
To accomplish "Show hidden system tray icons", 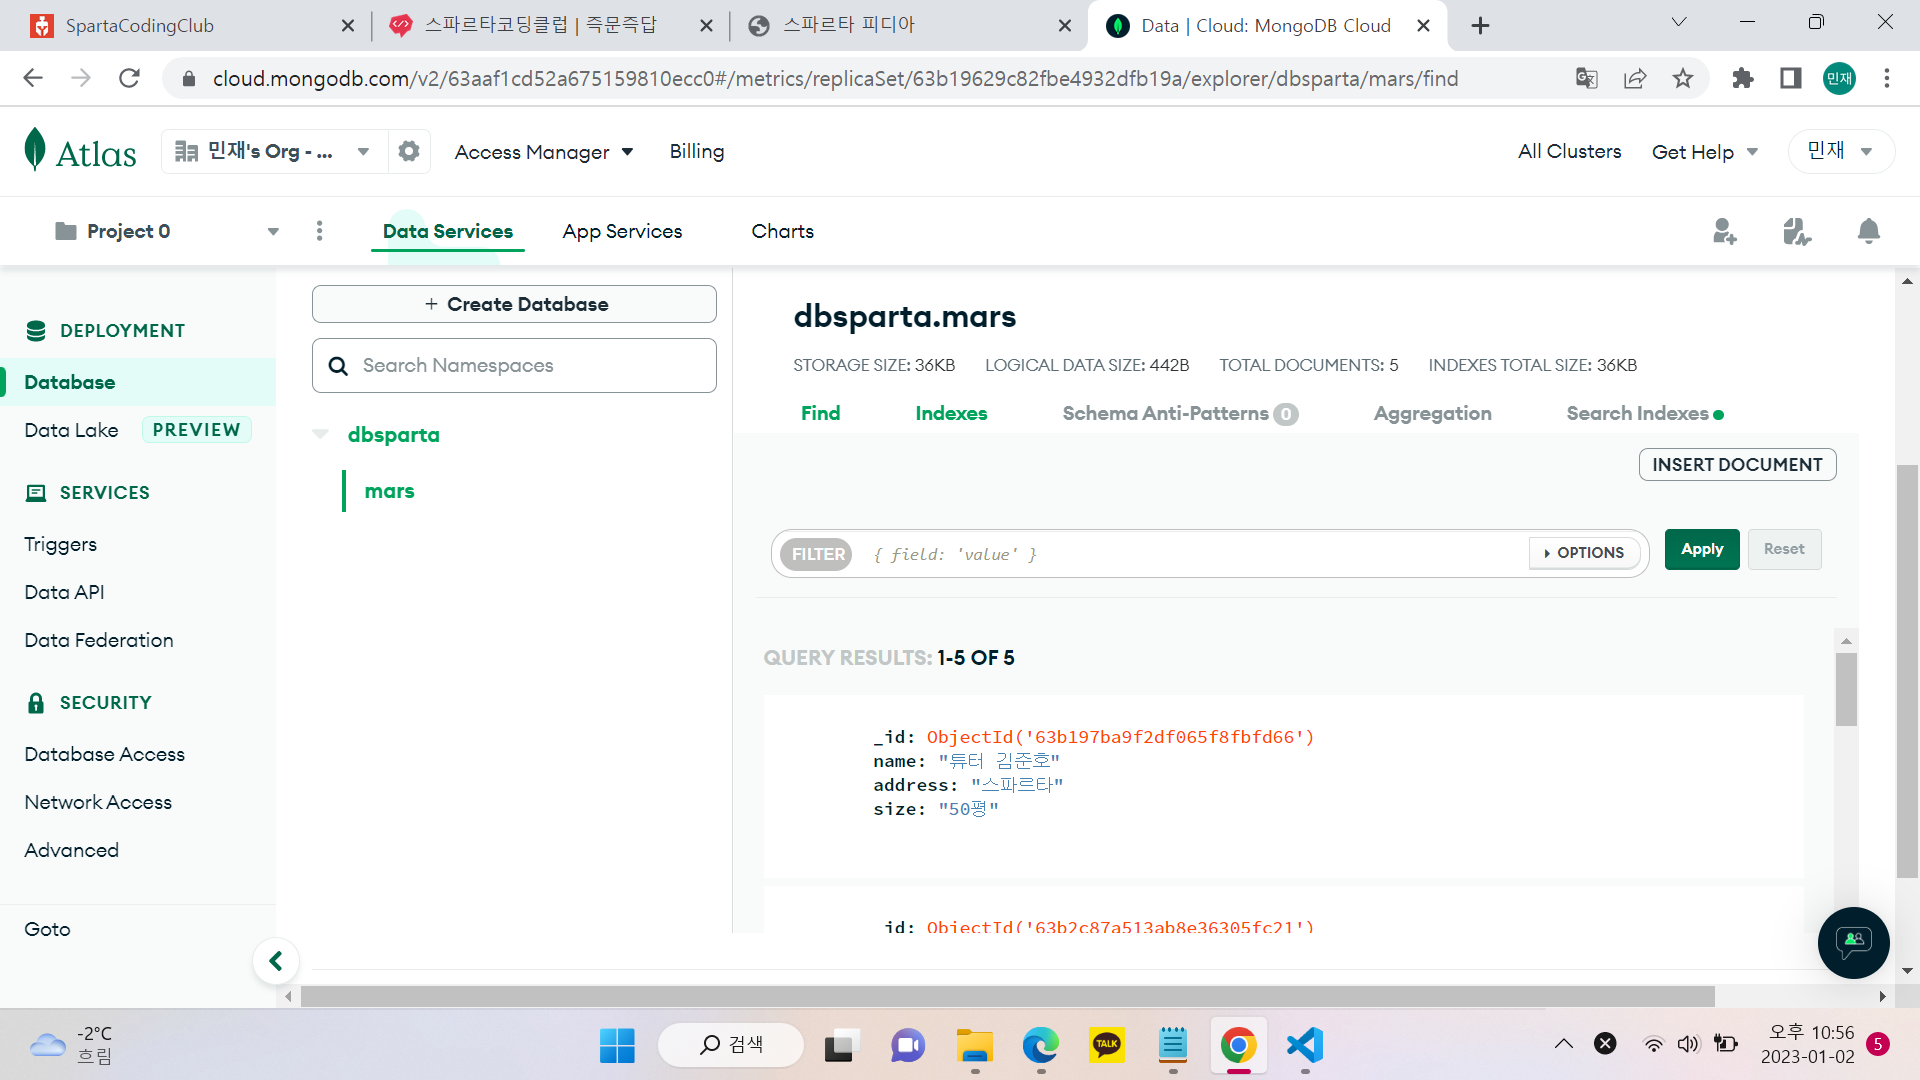I will click(x=1564, y=1045).
